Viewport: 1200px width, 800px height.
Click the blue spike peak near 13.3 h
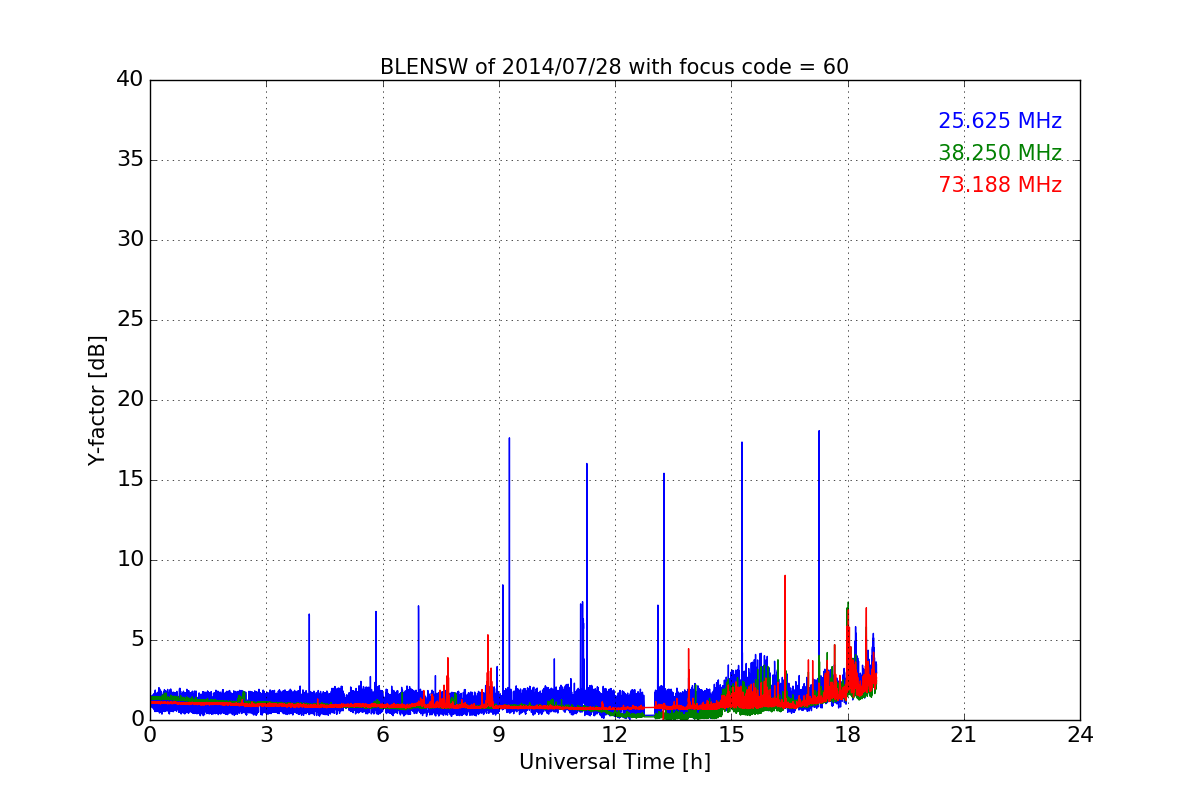[x=664, y=474]
